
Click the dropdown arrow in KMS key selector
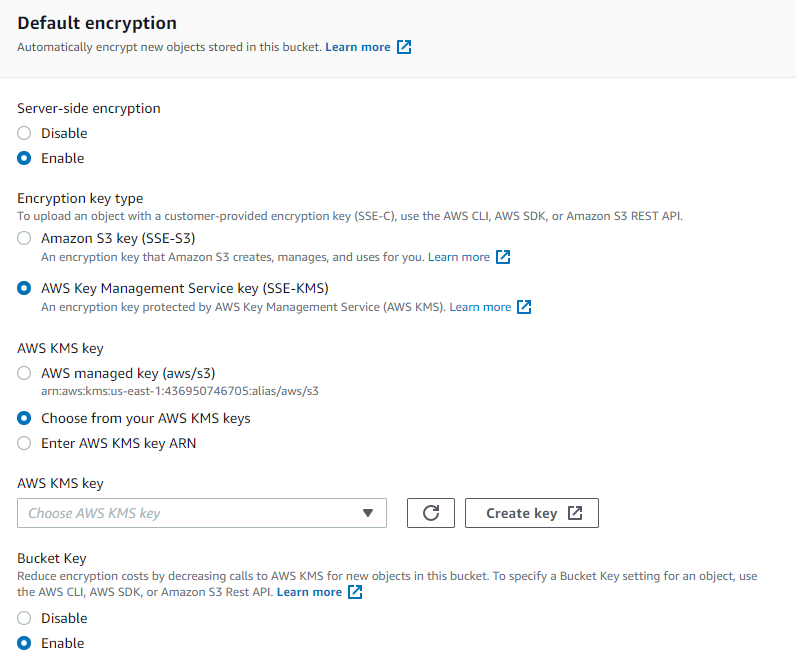pos(368,513)
